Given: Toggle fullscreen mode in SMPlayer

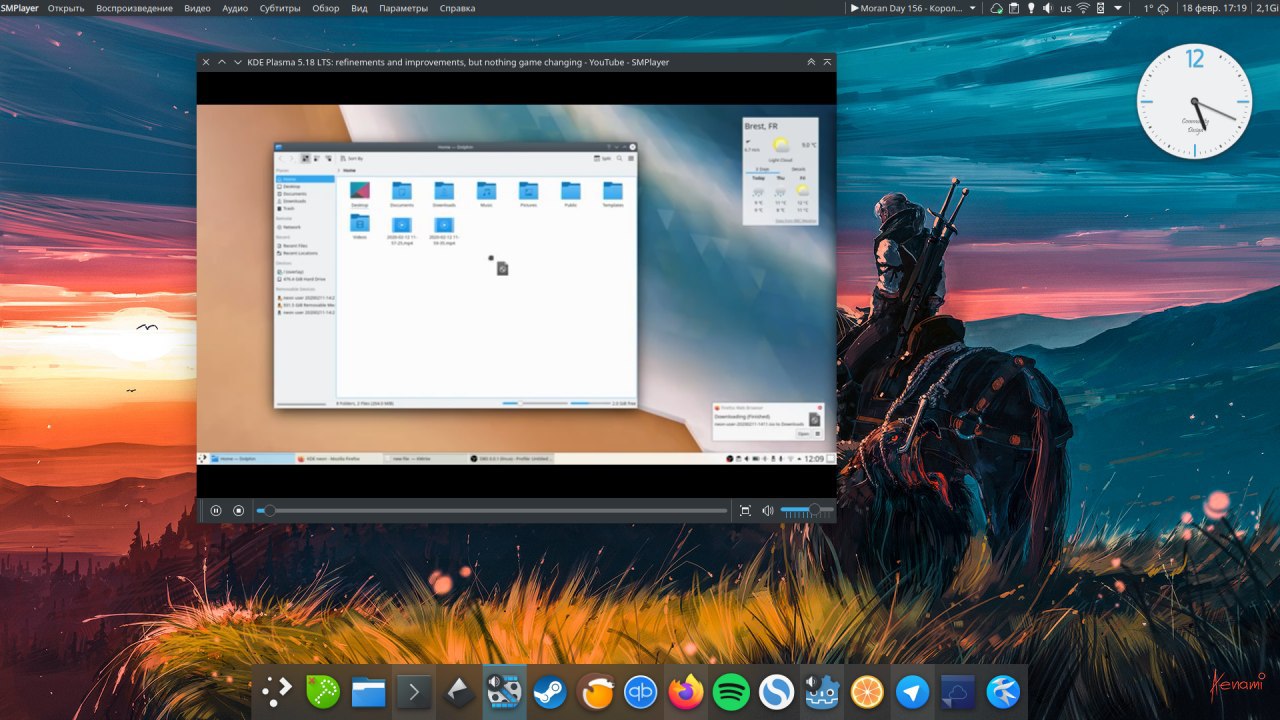Looking at the screenshot, I should pyautogui.click(x=745, y=511).
